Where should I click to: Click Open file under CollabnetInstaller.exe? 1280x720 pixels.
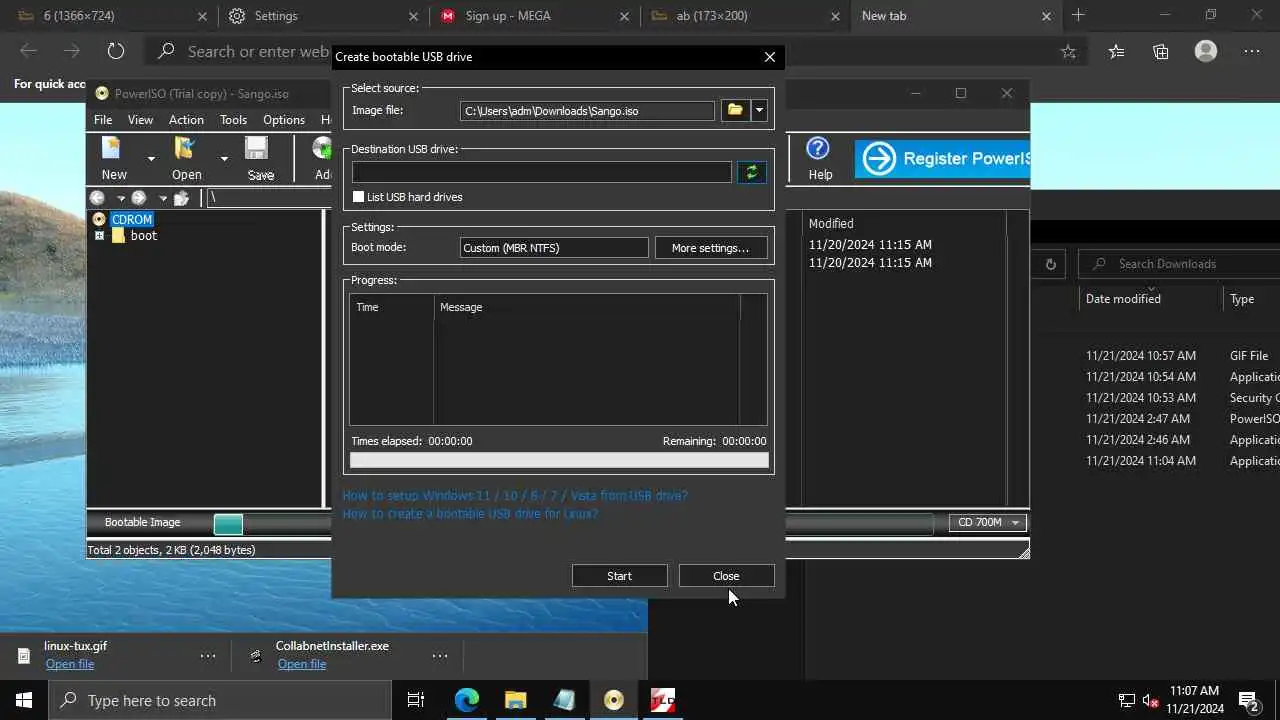tap(302, 664)
